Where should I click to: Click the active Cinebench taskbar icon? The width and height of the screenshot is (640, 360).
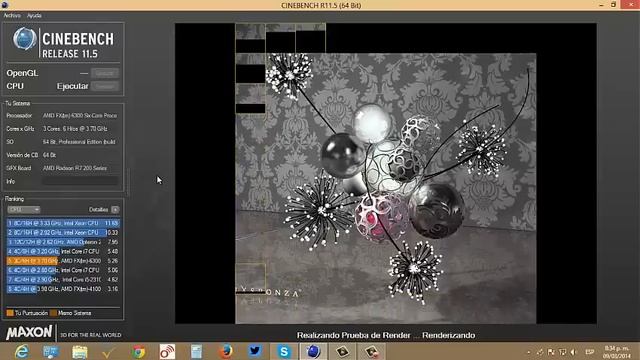[x=313, y=351]
